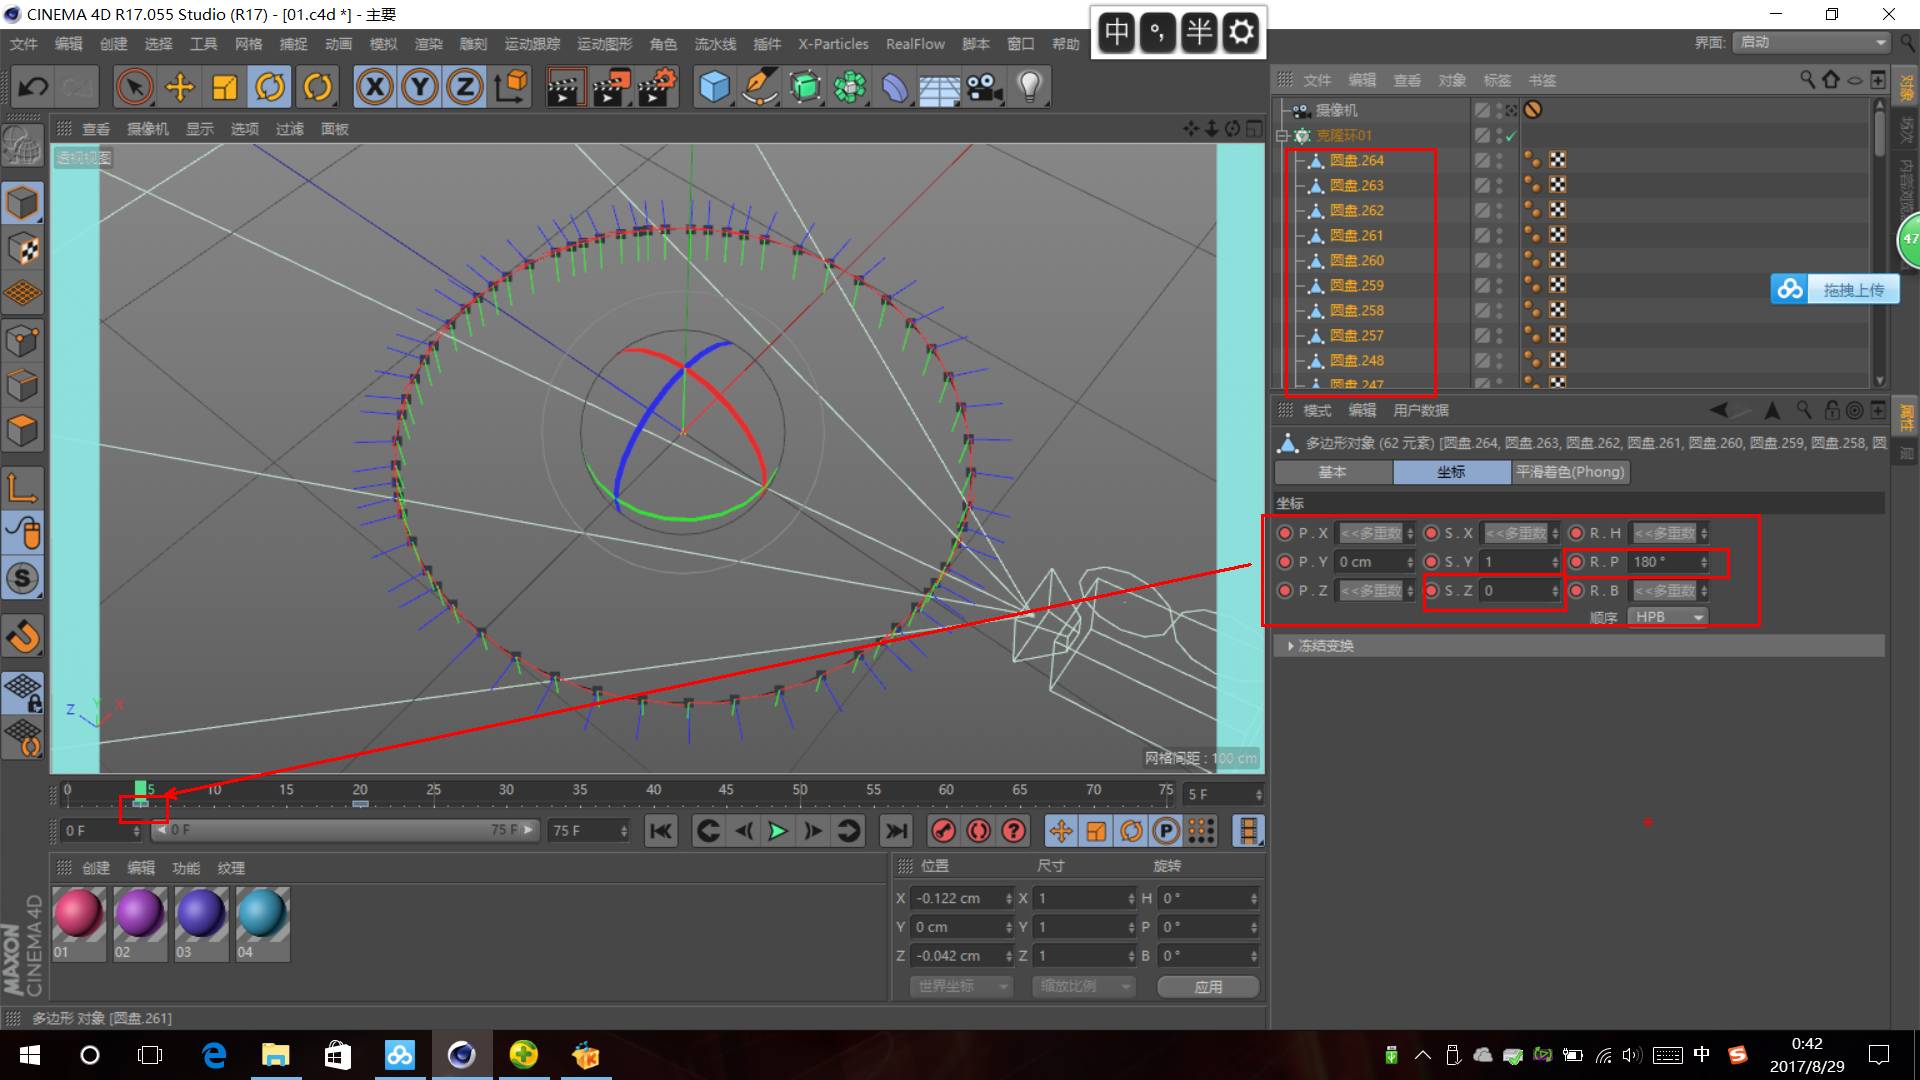Screen dimensions: 1920x1080
Task: Open the light bulb Light tool
Action: tap(1030, 87)
